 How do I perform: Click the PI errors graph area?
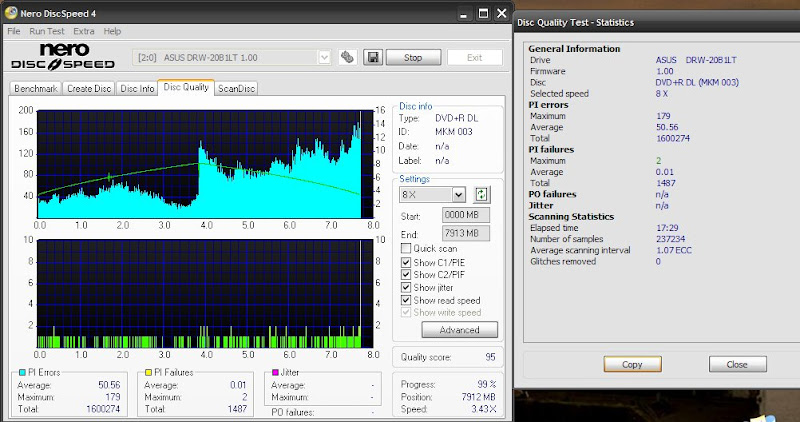click(x=206, y=164)
